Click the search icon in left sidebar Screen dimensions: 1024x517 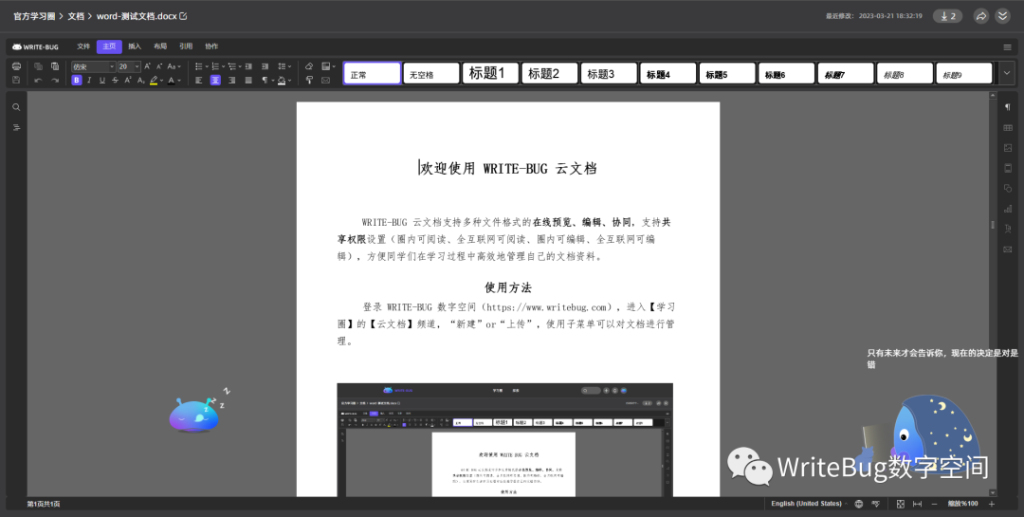(x=16, y=107)
